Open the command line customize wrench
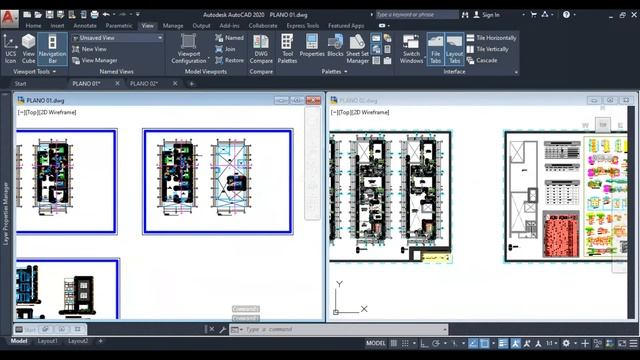Viewport: 640px width, 360px height. (222, 329)
